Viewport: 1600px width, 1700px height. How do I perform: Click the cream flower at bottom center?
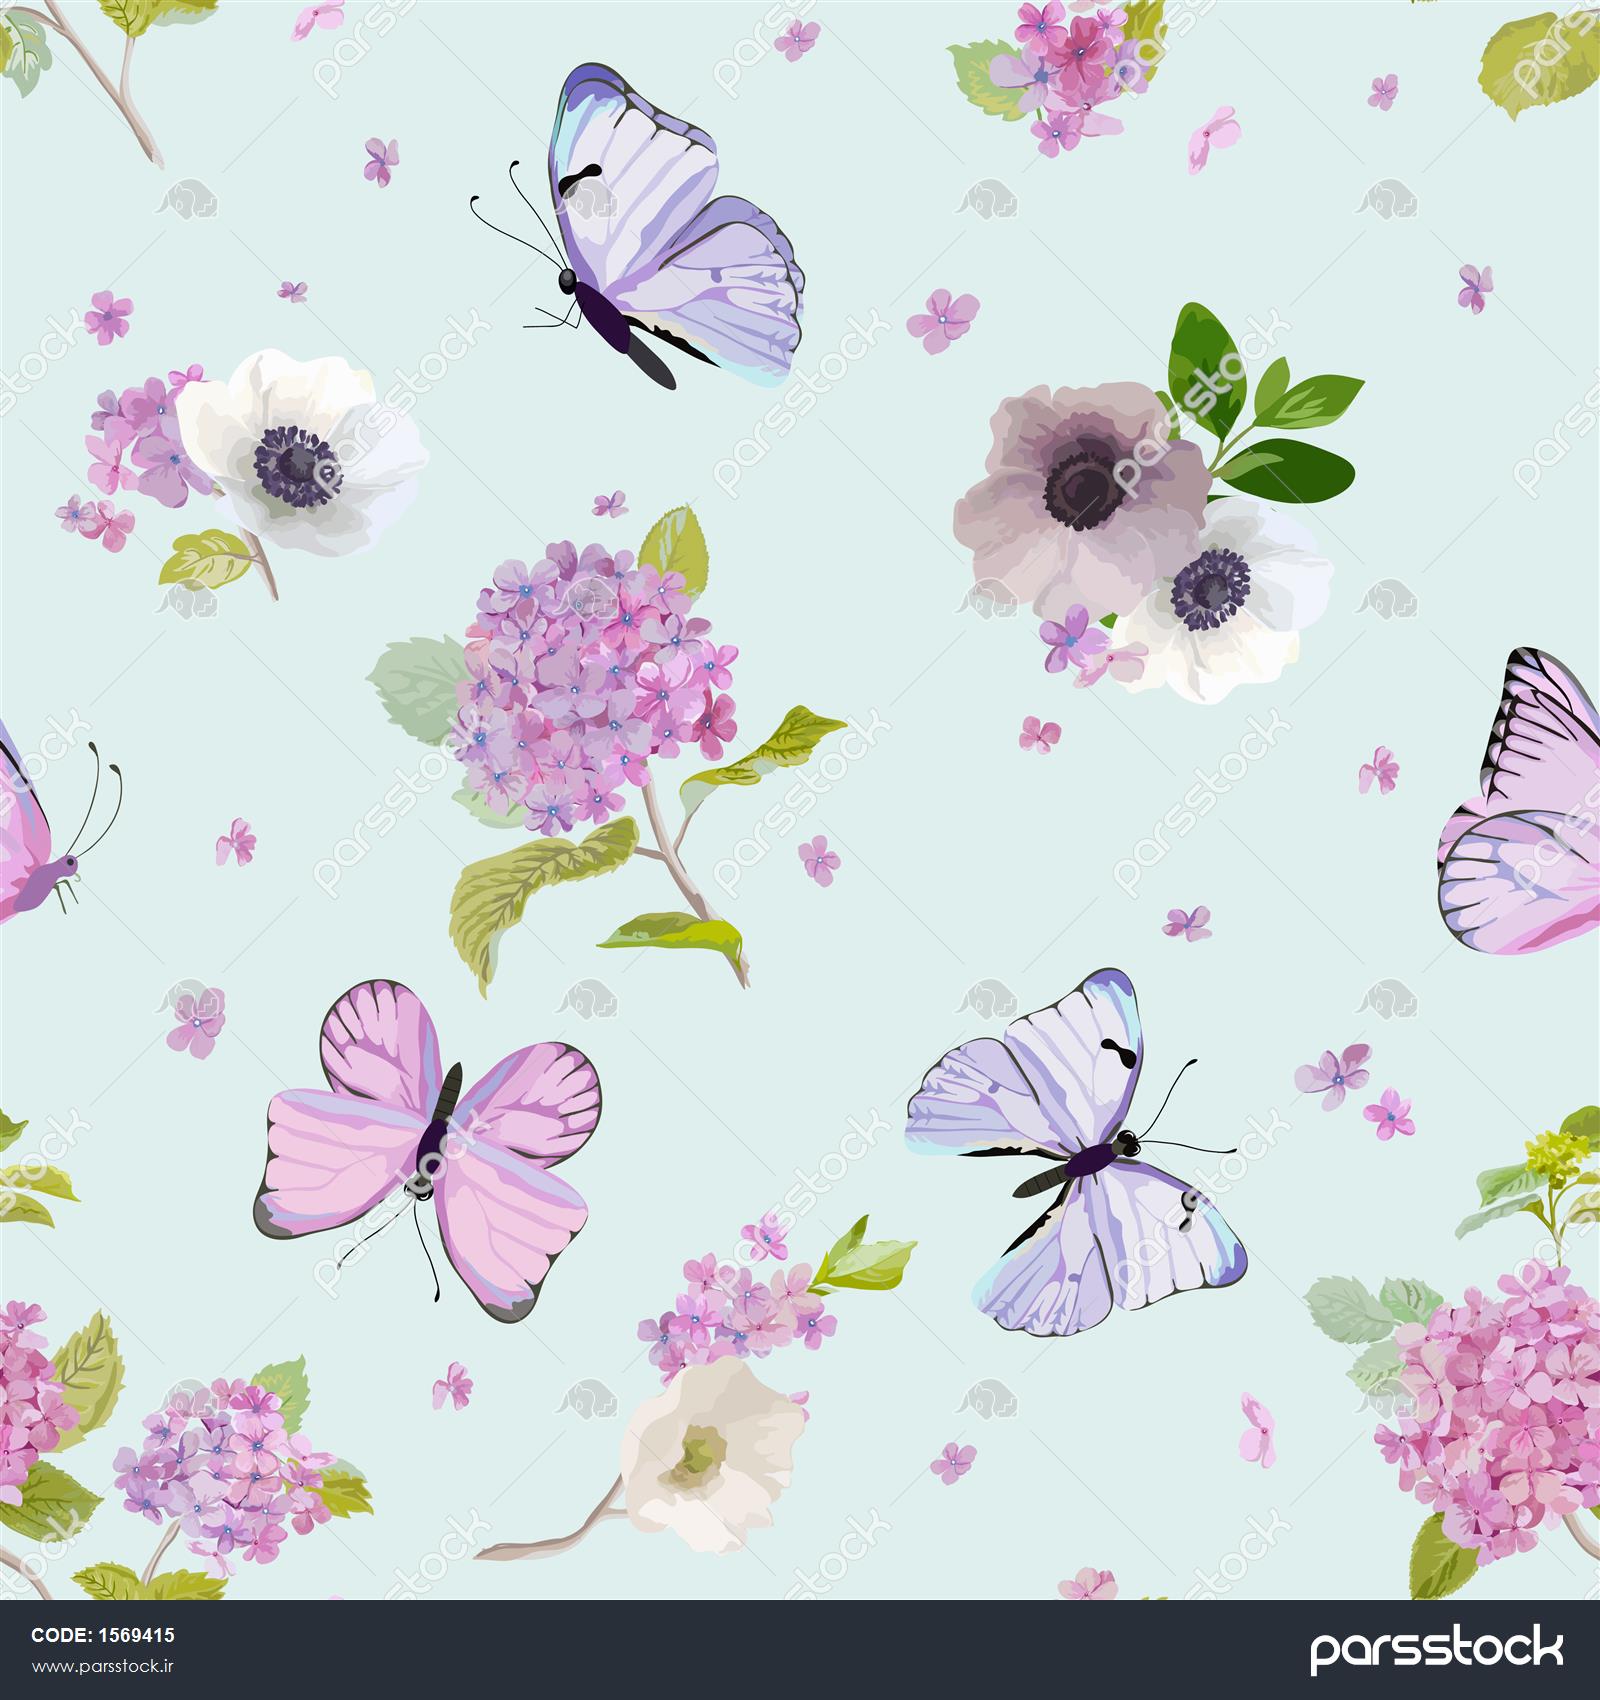(x=710, y=1440)
